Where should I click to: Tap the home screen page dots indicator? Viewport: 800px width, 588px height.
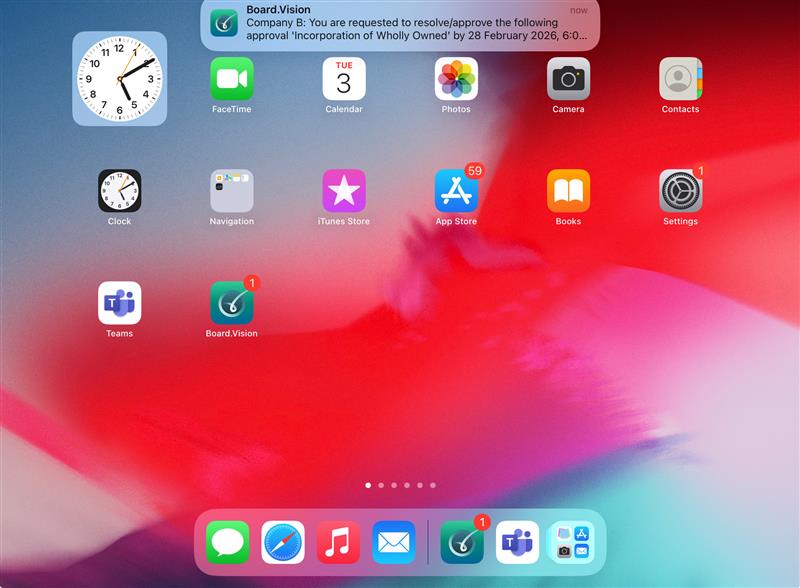pyautogui.click(x=401, y=485)
